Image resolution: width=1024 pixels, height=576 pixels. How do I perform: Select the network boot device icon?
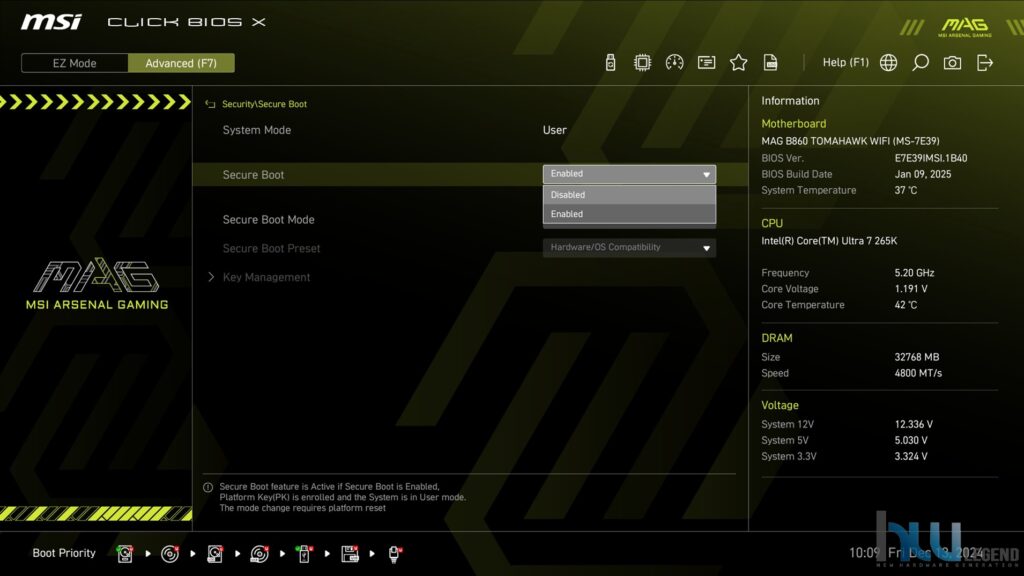coord(394,554)
